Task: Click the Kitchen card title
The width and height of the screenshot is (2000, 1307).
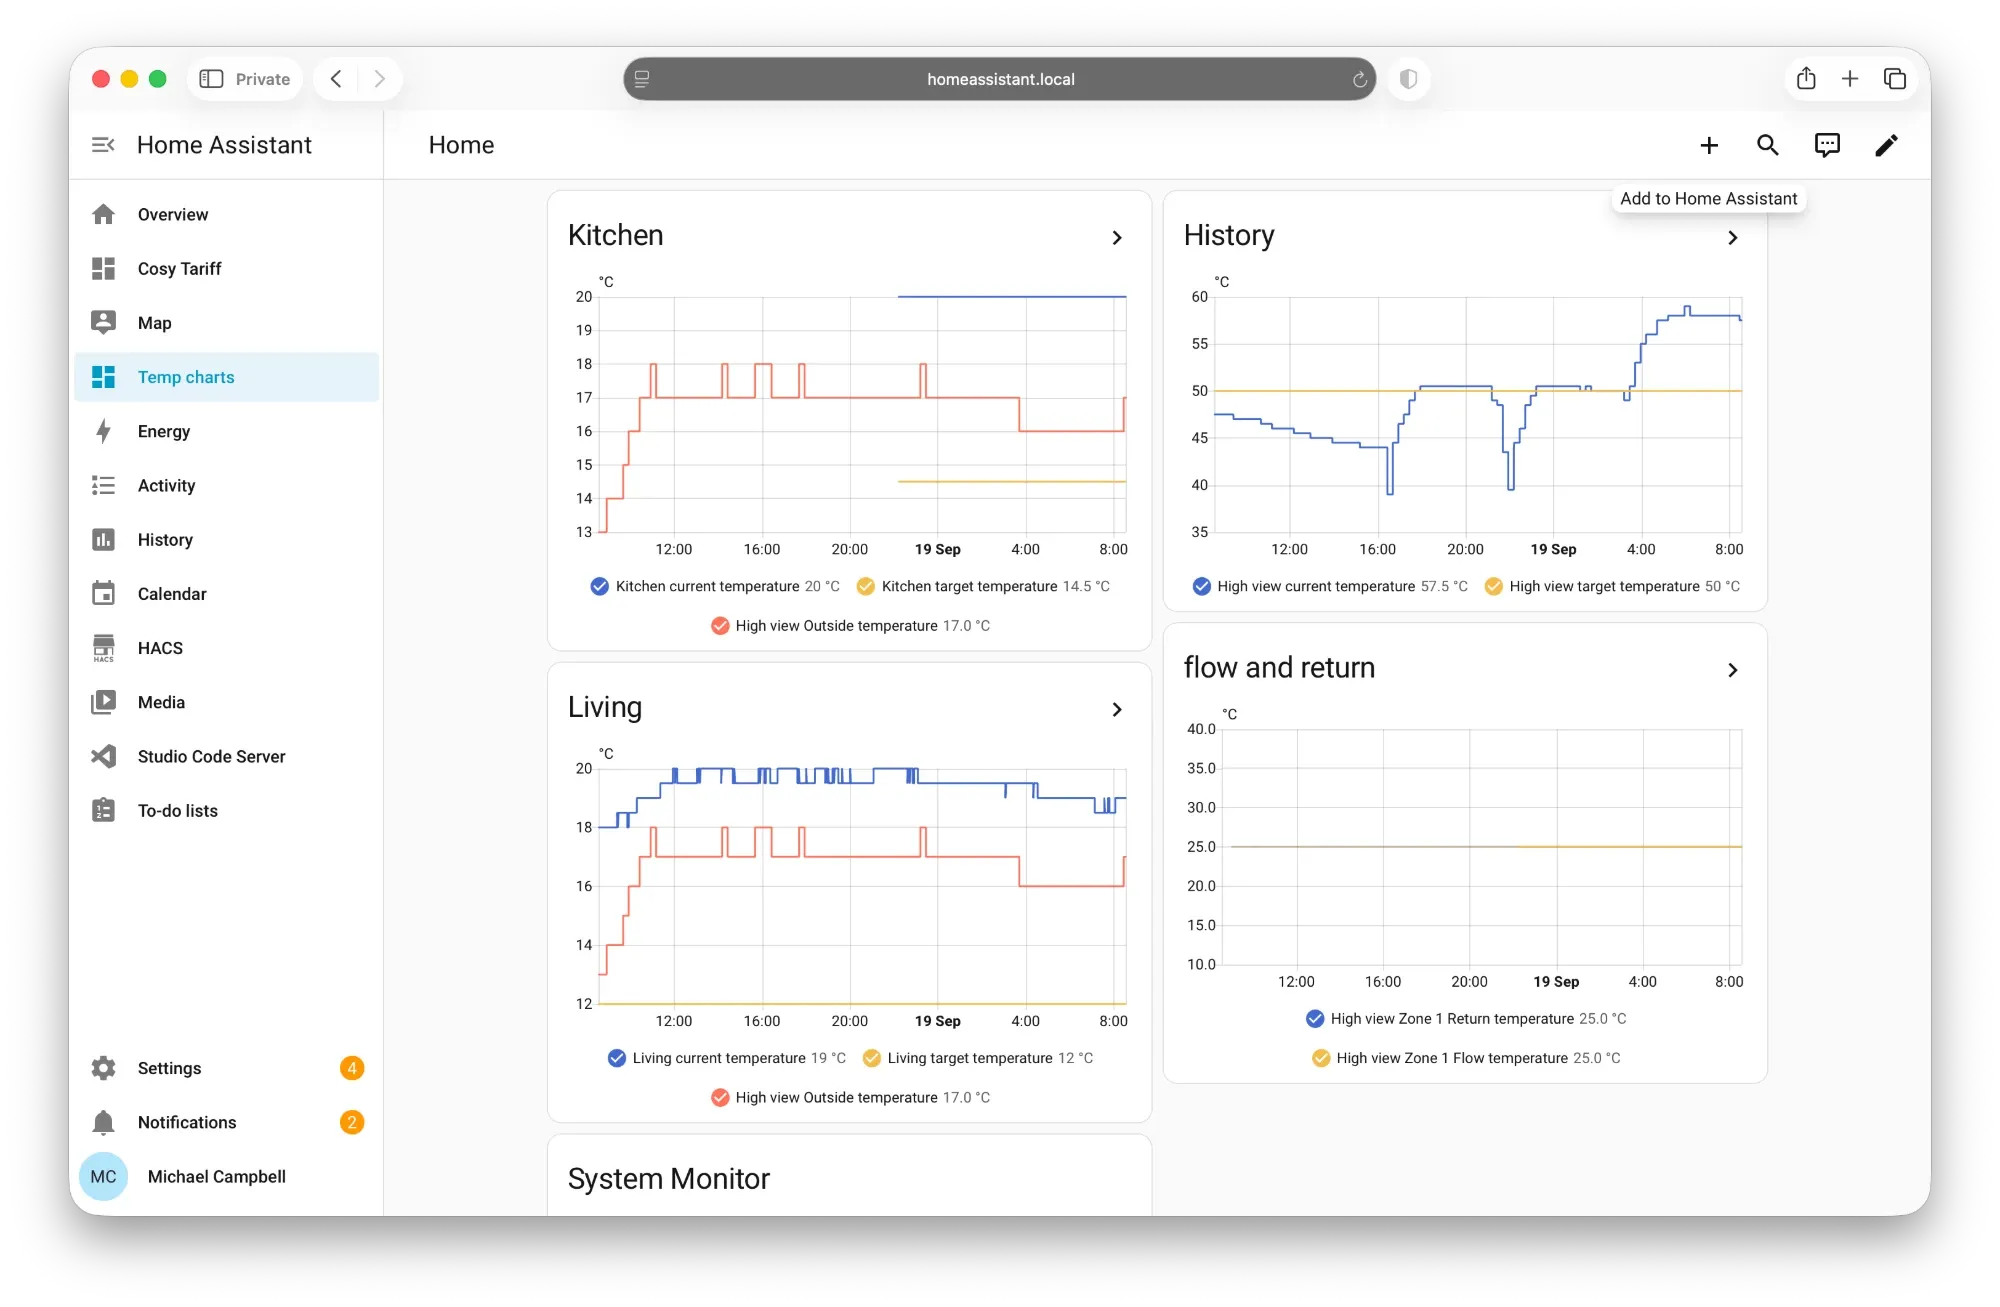Action: [x=615, y=235]
